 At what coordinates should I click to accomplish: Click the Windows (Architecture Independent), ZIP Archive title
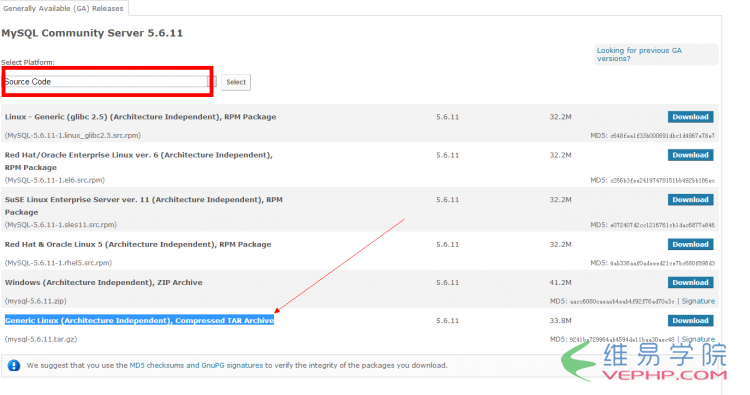(103, 283)
